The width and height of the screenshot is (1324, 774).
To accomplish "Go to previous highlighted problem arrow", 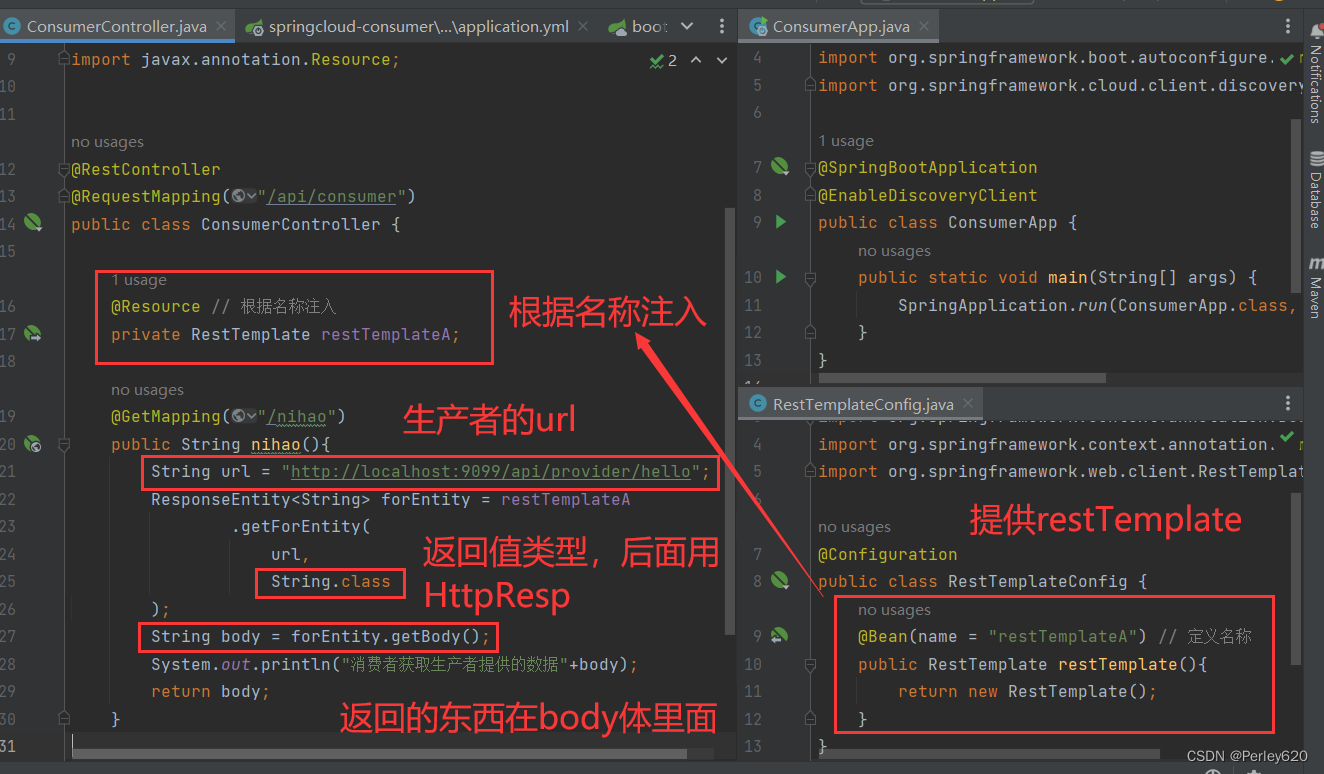I will 696,61.
